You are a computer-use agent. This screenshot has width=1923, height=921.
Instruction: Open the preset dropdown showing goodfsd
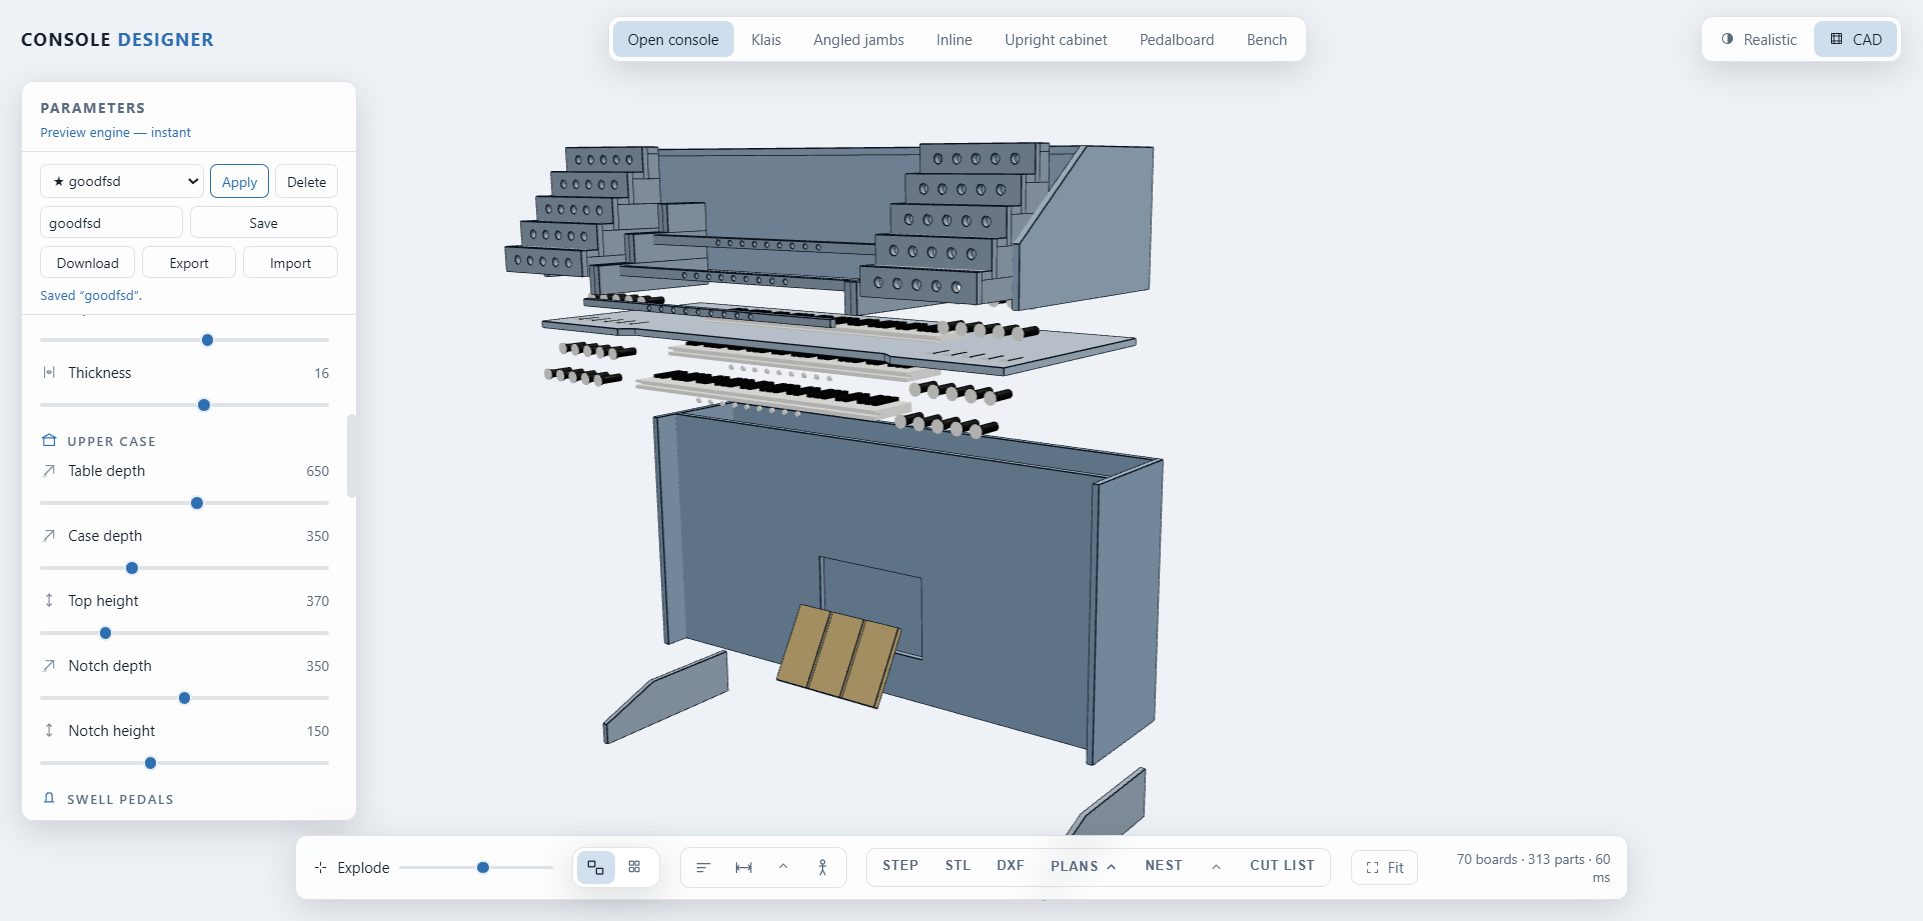(x=122, y=181)
